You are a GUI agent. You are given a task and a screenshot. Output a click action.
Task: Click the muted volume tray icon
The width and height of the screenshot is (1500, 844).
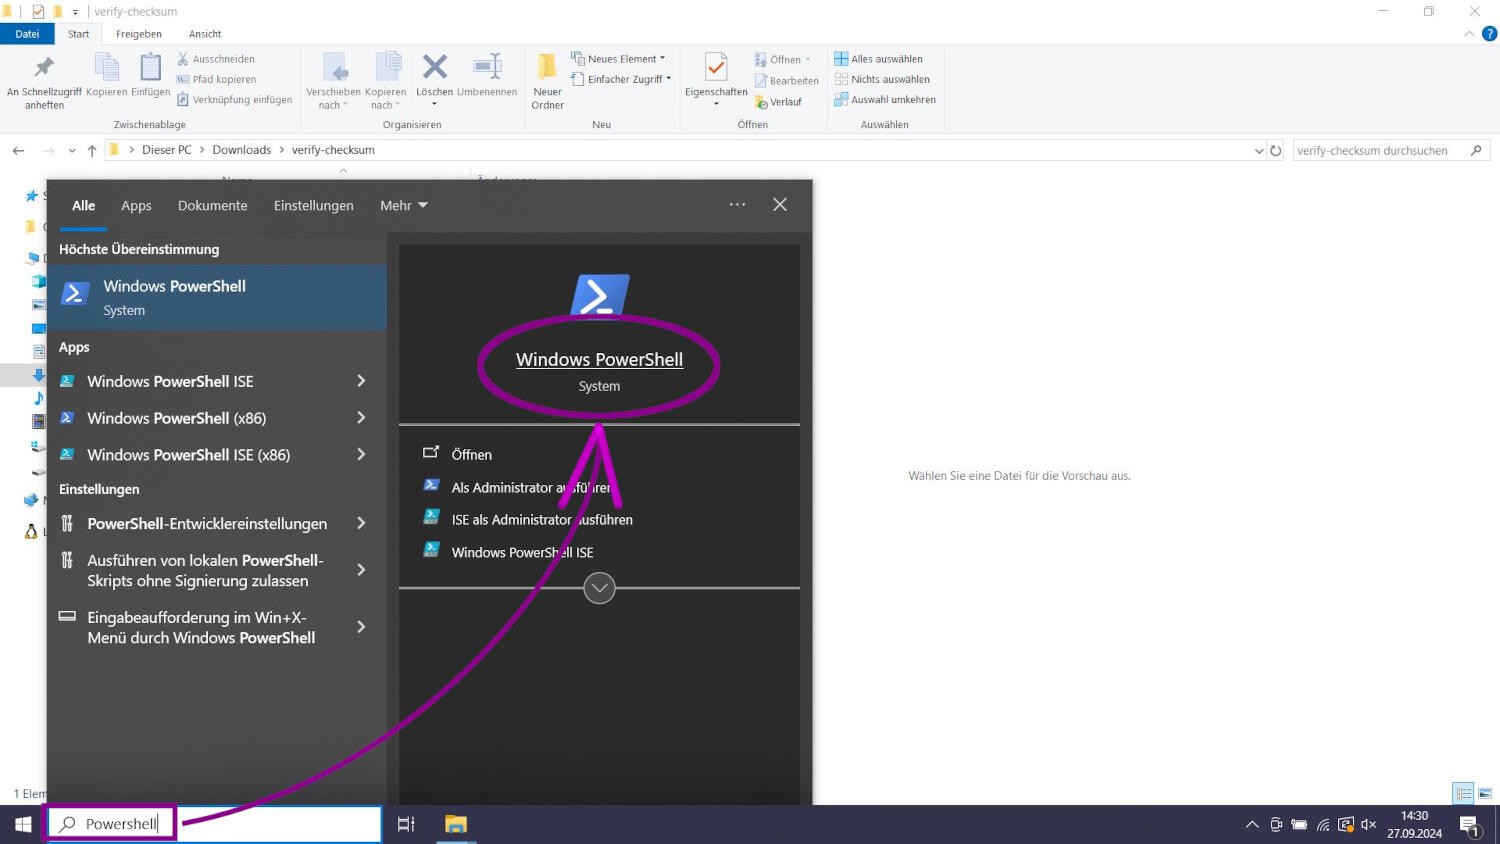1369,825
